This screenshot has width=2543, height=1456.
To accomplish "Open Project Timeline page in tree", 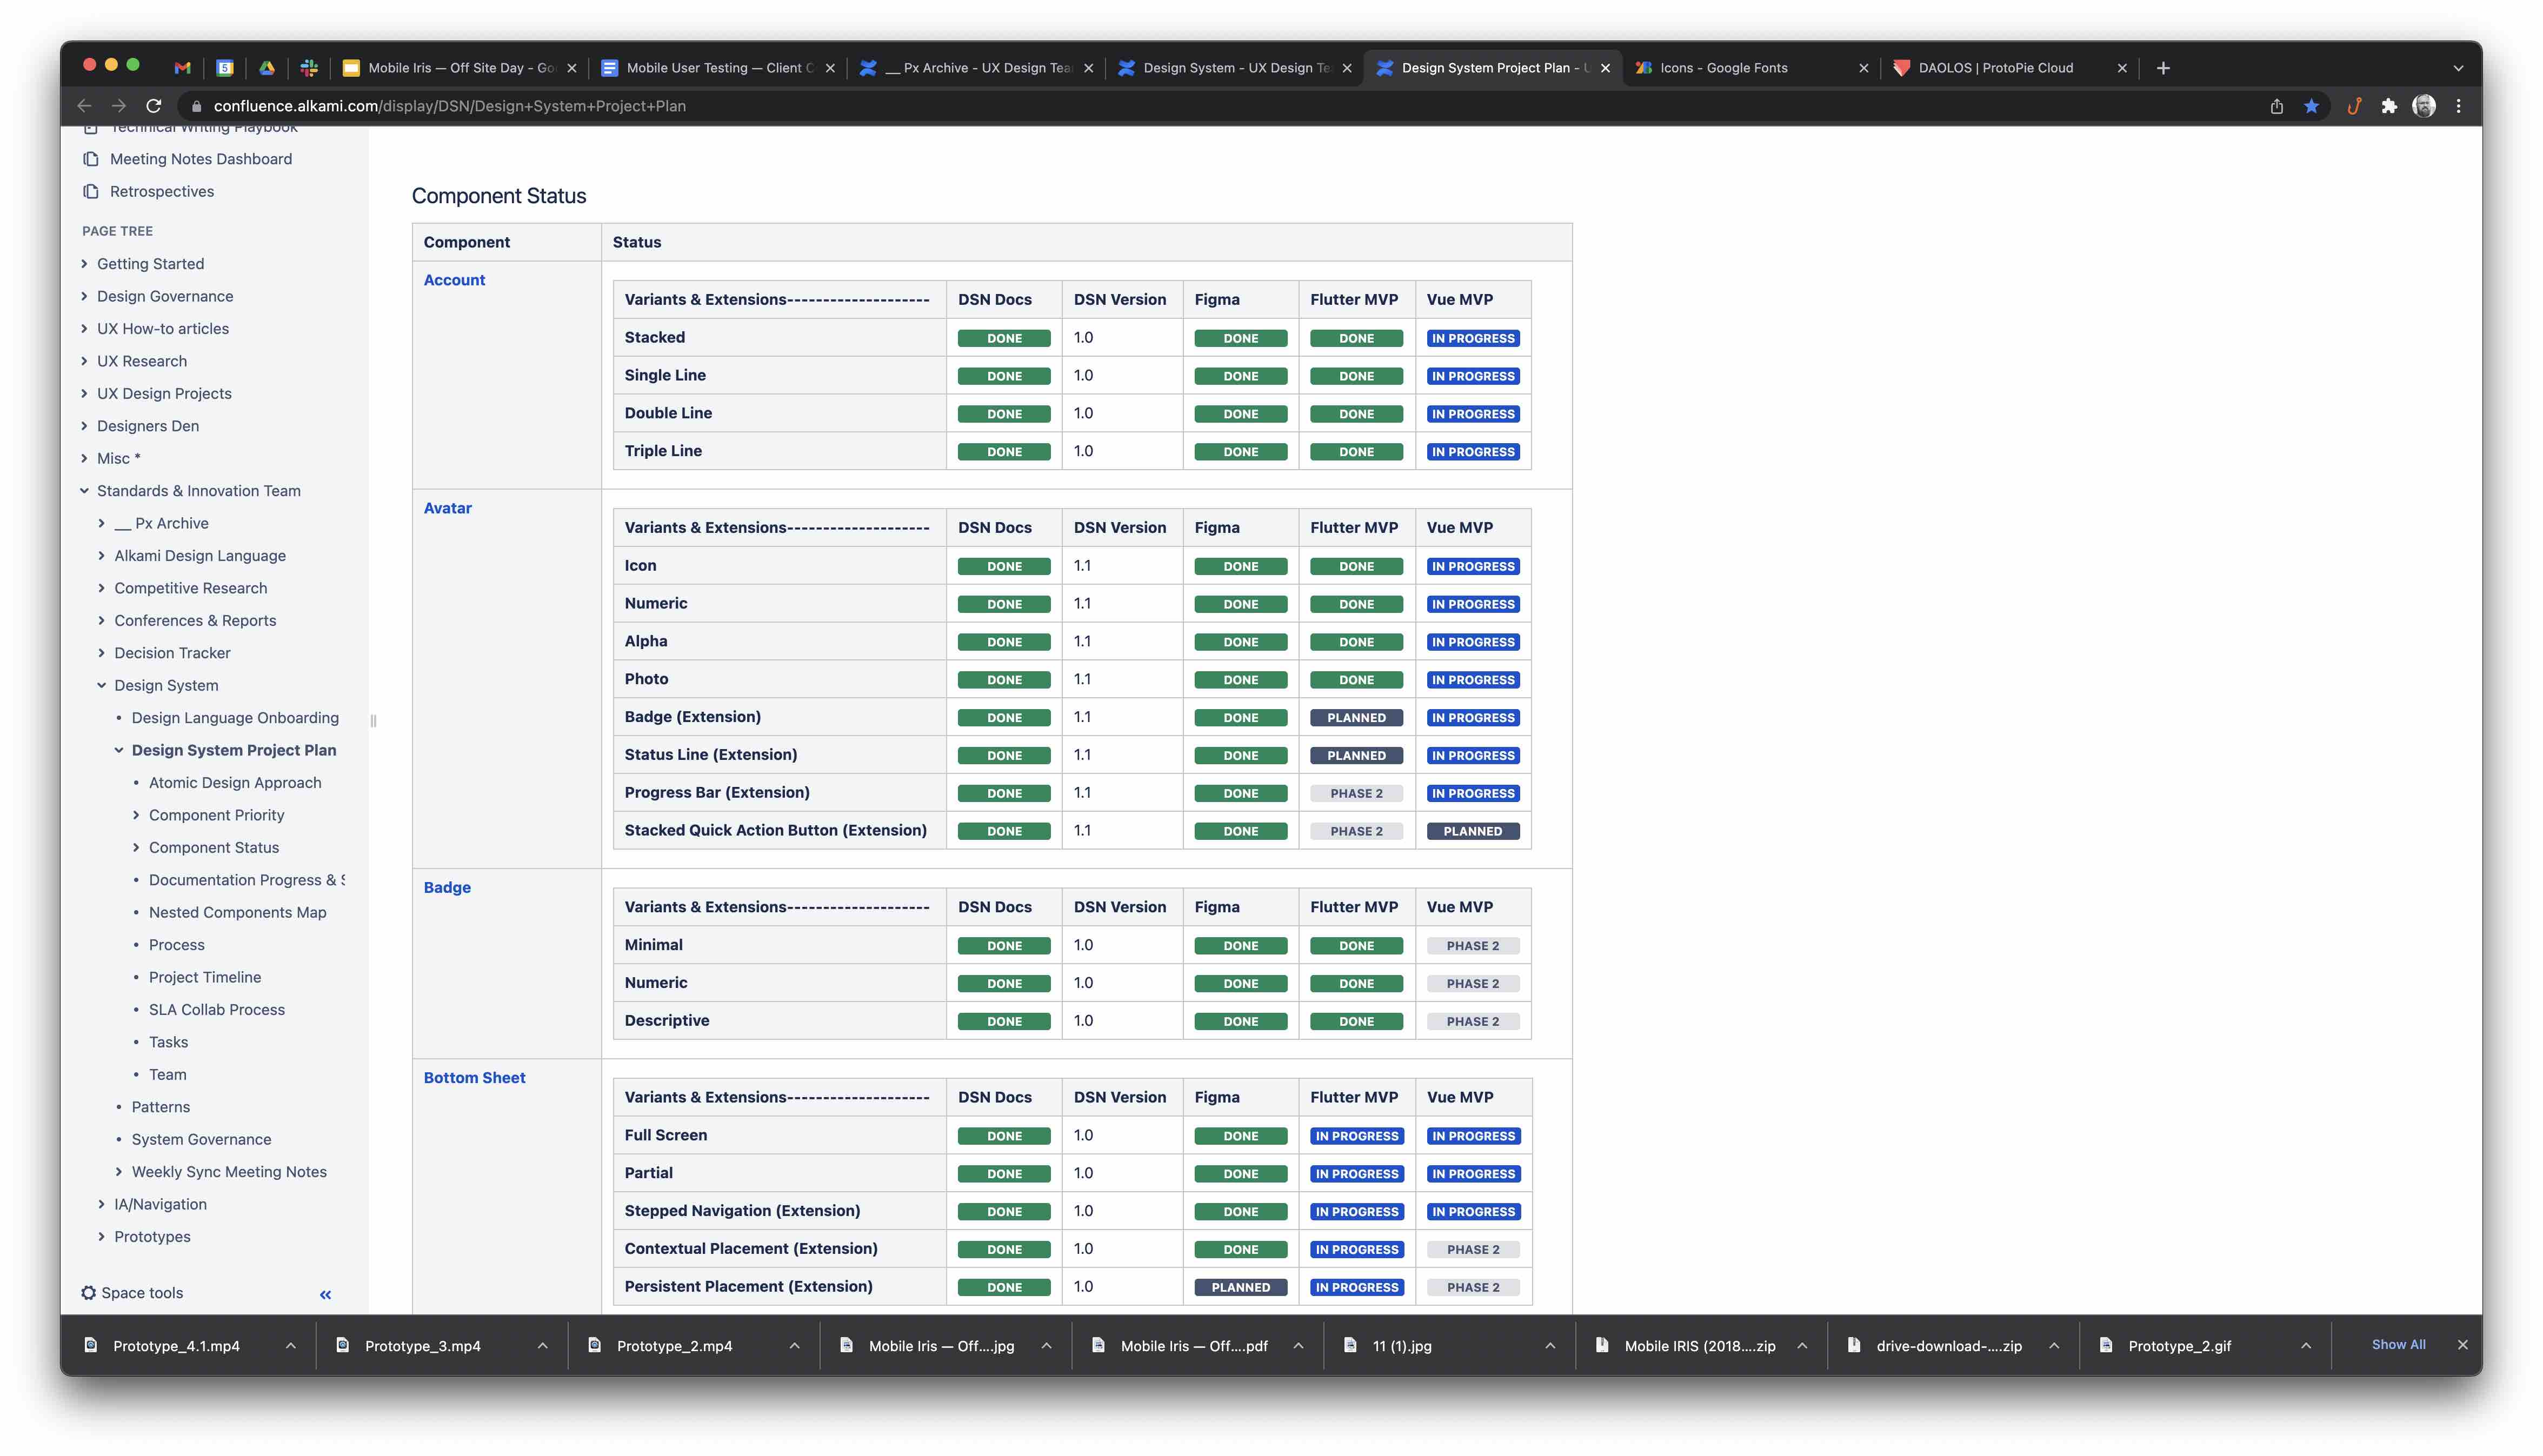I will pyautogui.click(x=205, y=977).
